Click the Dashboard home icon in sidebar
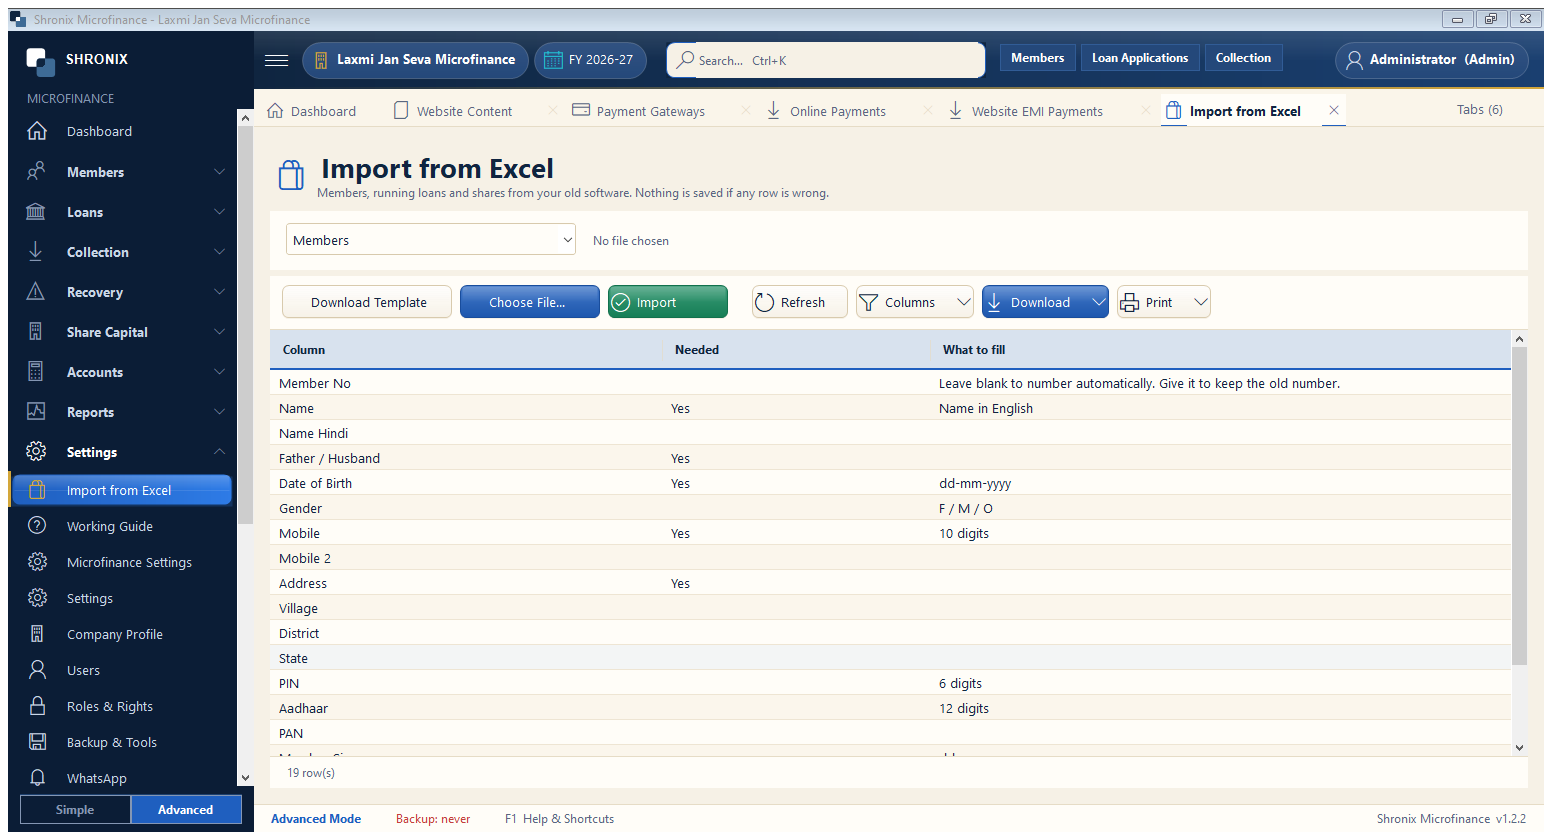Image resolution: width=1552 pixels, height=840 pixels. click(x=37, y=131)
